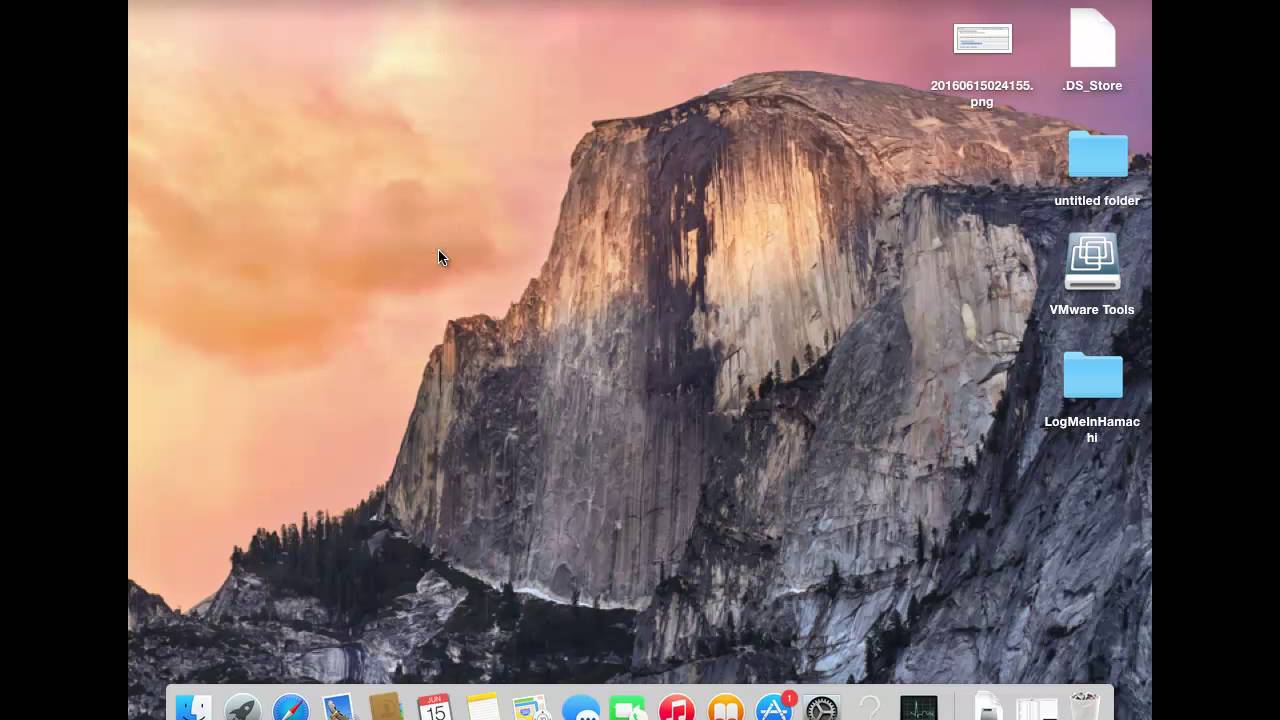This screenshot has width=1280, height=720.
Task: Select the LogMeInHamachi folder
Action: tap(1092, 375)
